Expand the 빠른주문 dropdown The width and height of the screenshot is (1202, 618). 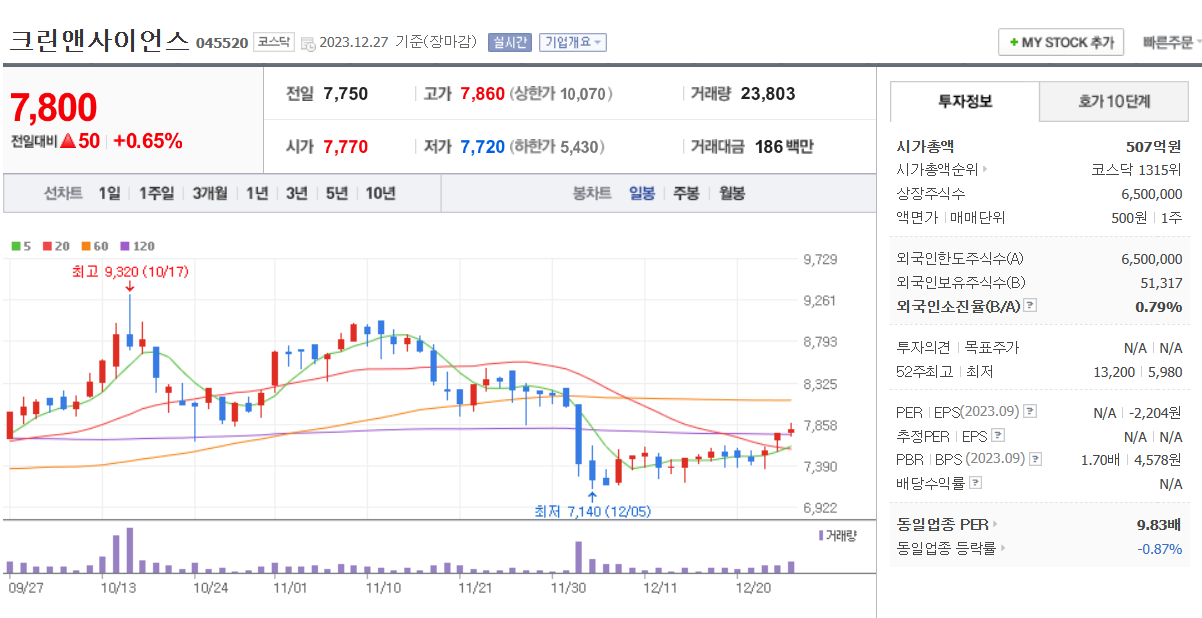[1171, 43]
